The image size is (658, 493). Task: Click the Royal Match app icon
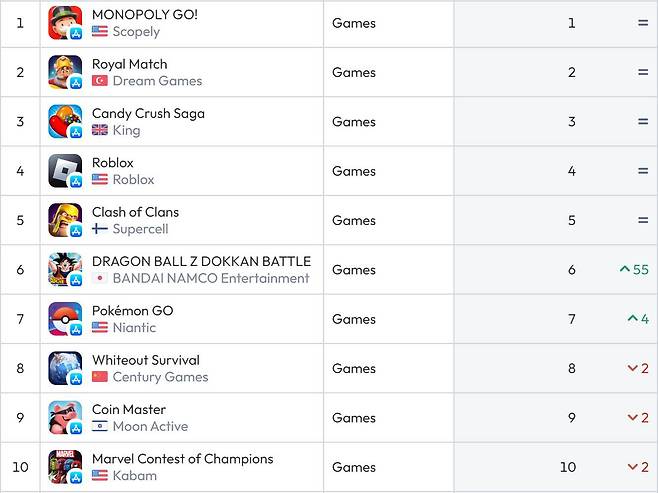[x=65, y=72]
